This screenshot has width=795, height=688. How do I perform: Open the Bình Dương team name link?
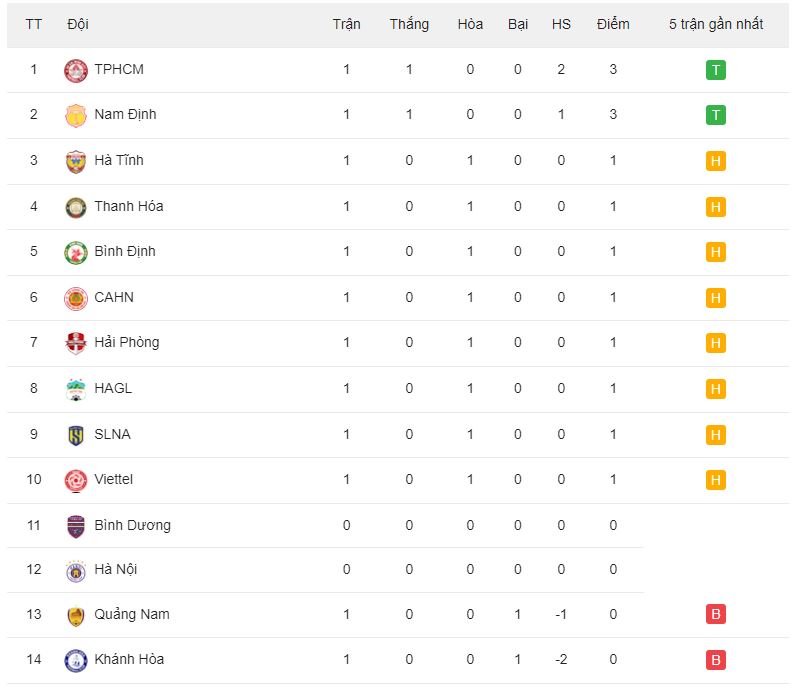tap(132, 525)
